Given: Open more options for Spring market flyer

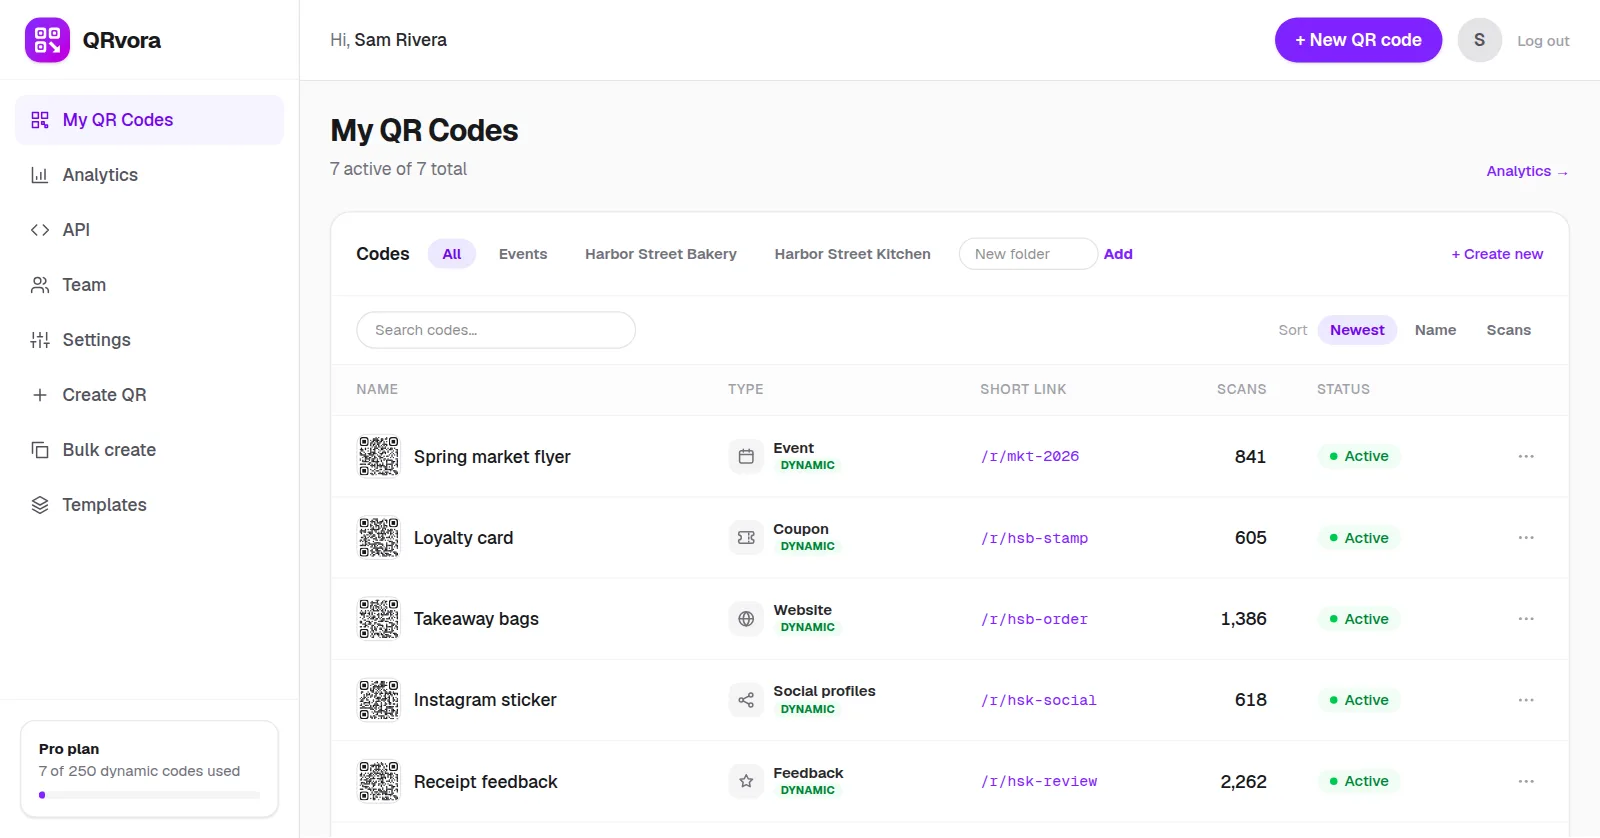Looking at the screenshot, I should [1526, 456].
